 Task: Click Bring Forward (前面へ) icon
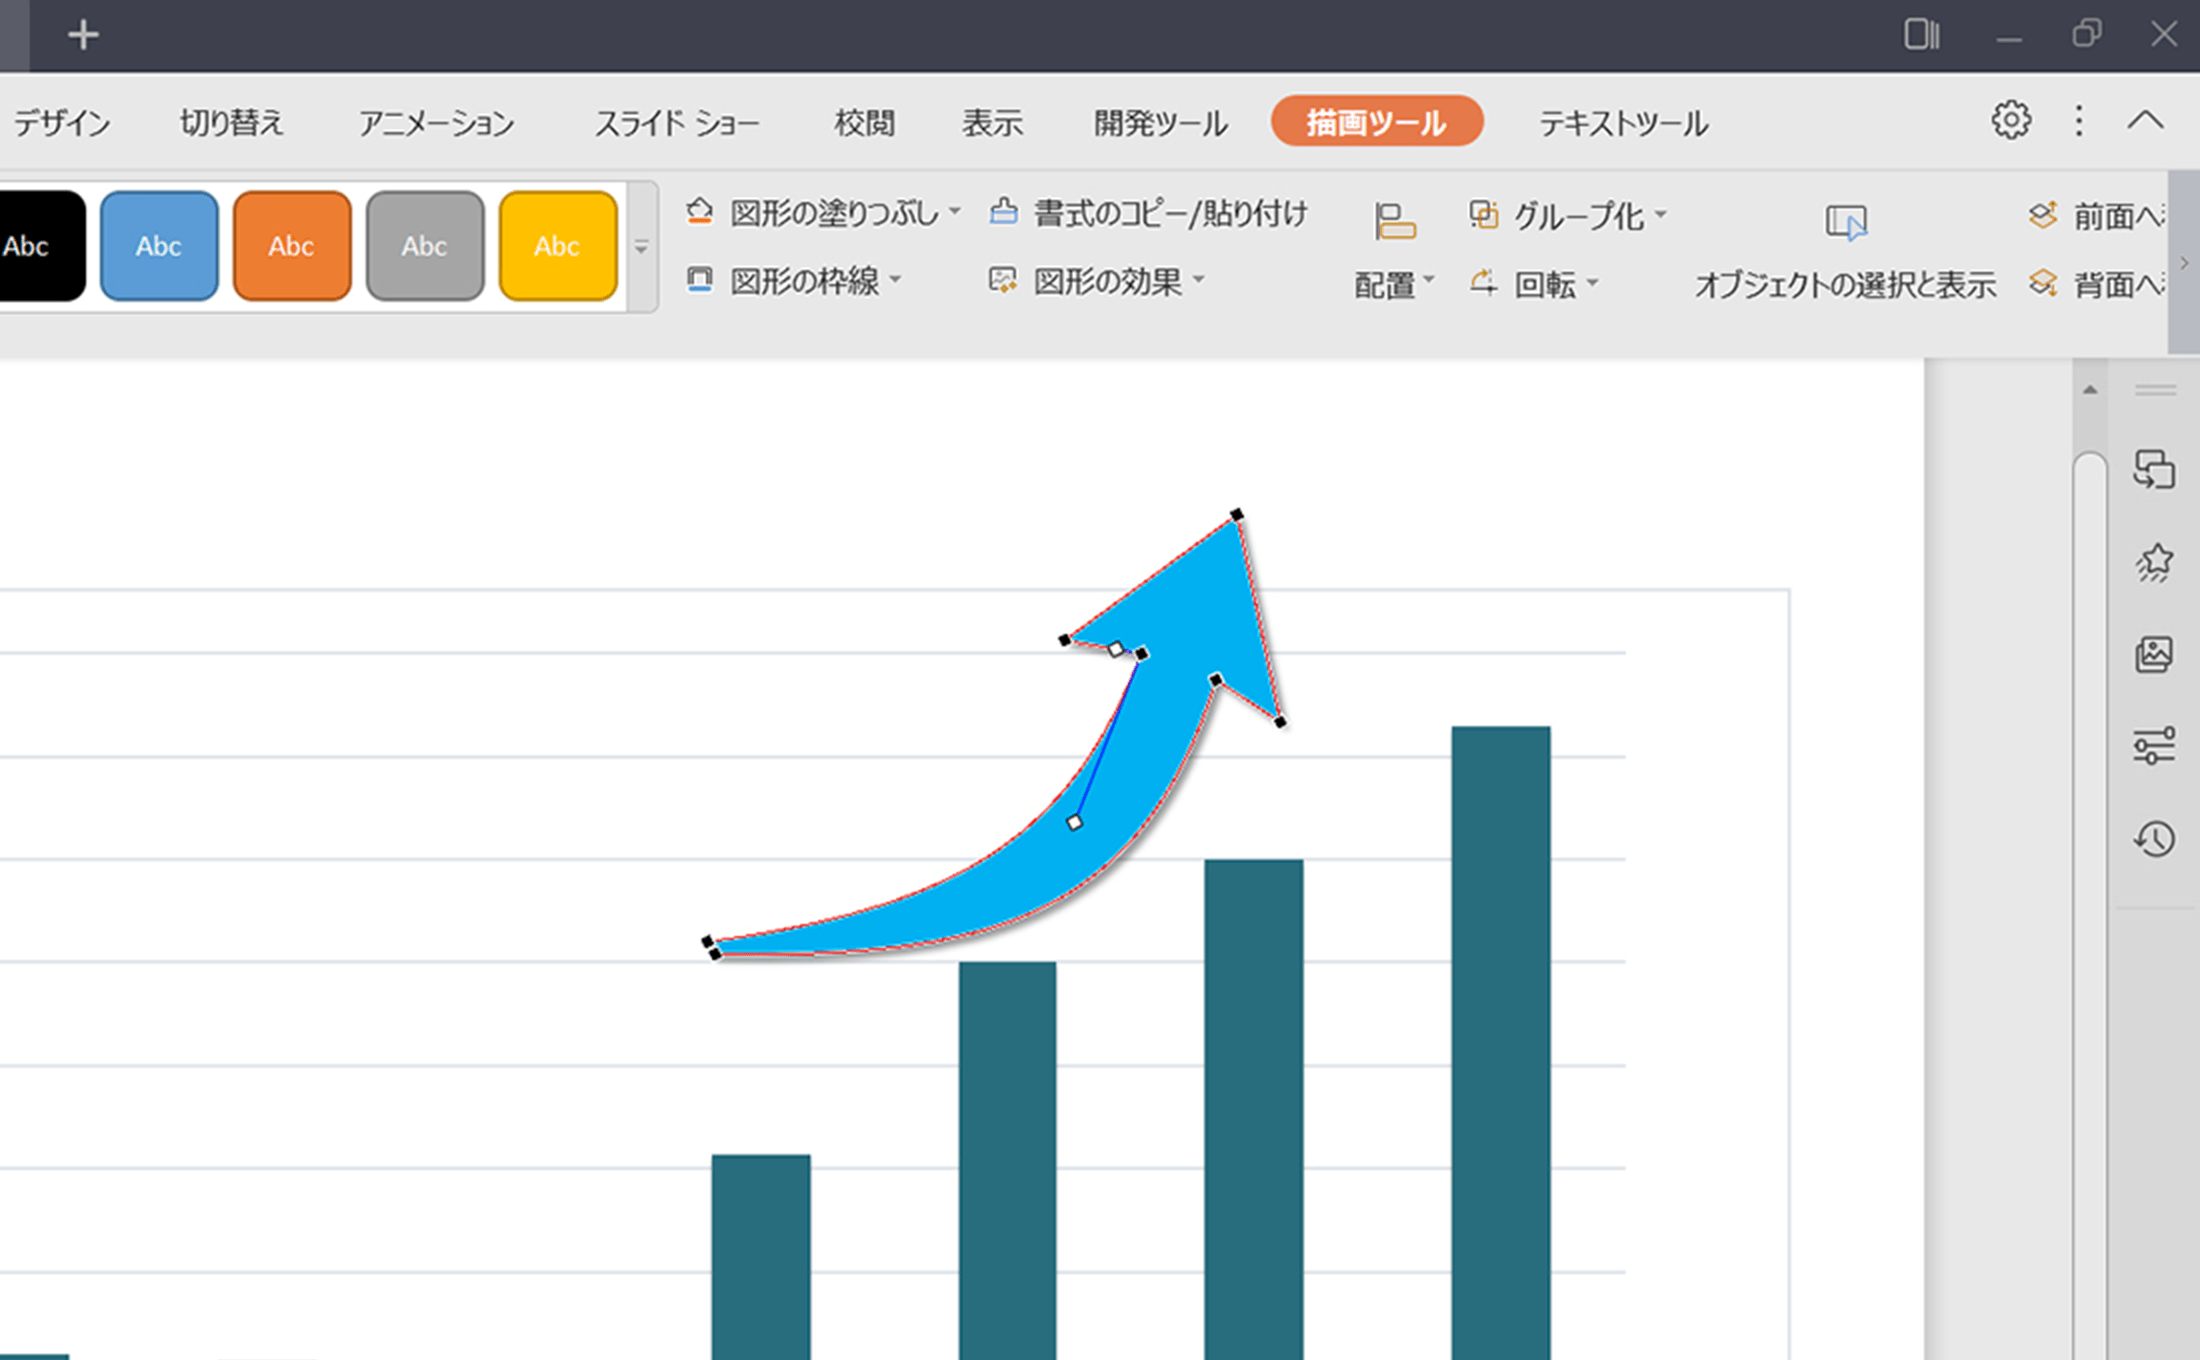[x=2043, y=215]
